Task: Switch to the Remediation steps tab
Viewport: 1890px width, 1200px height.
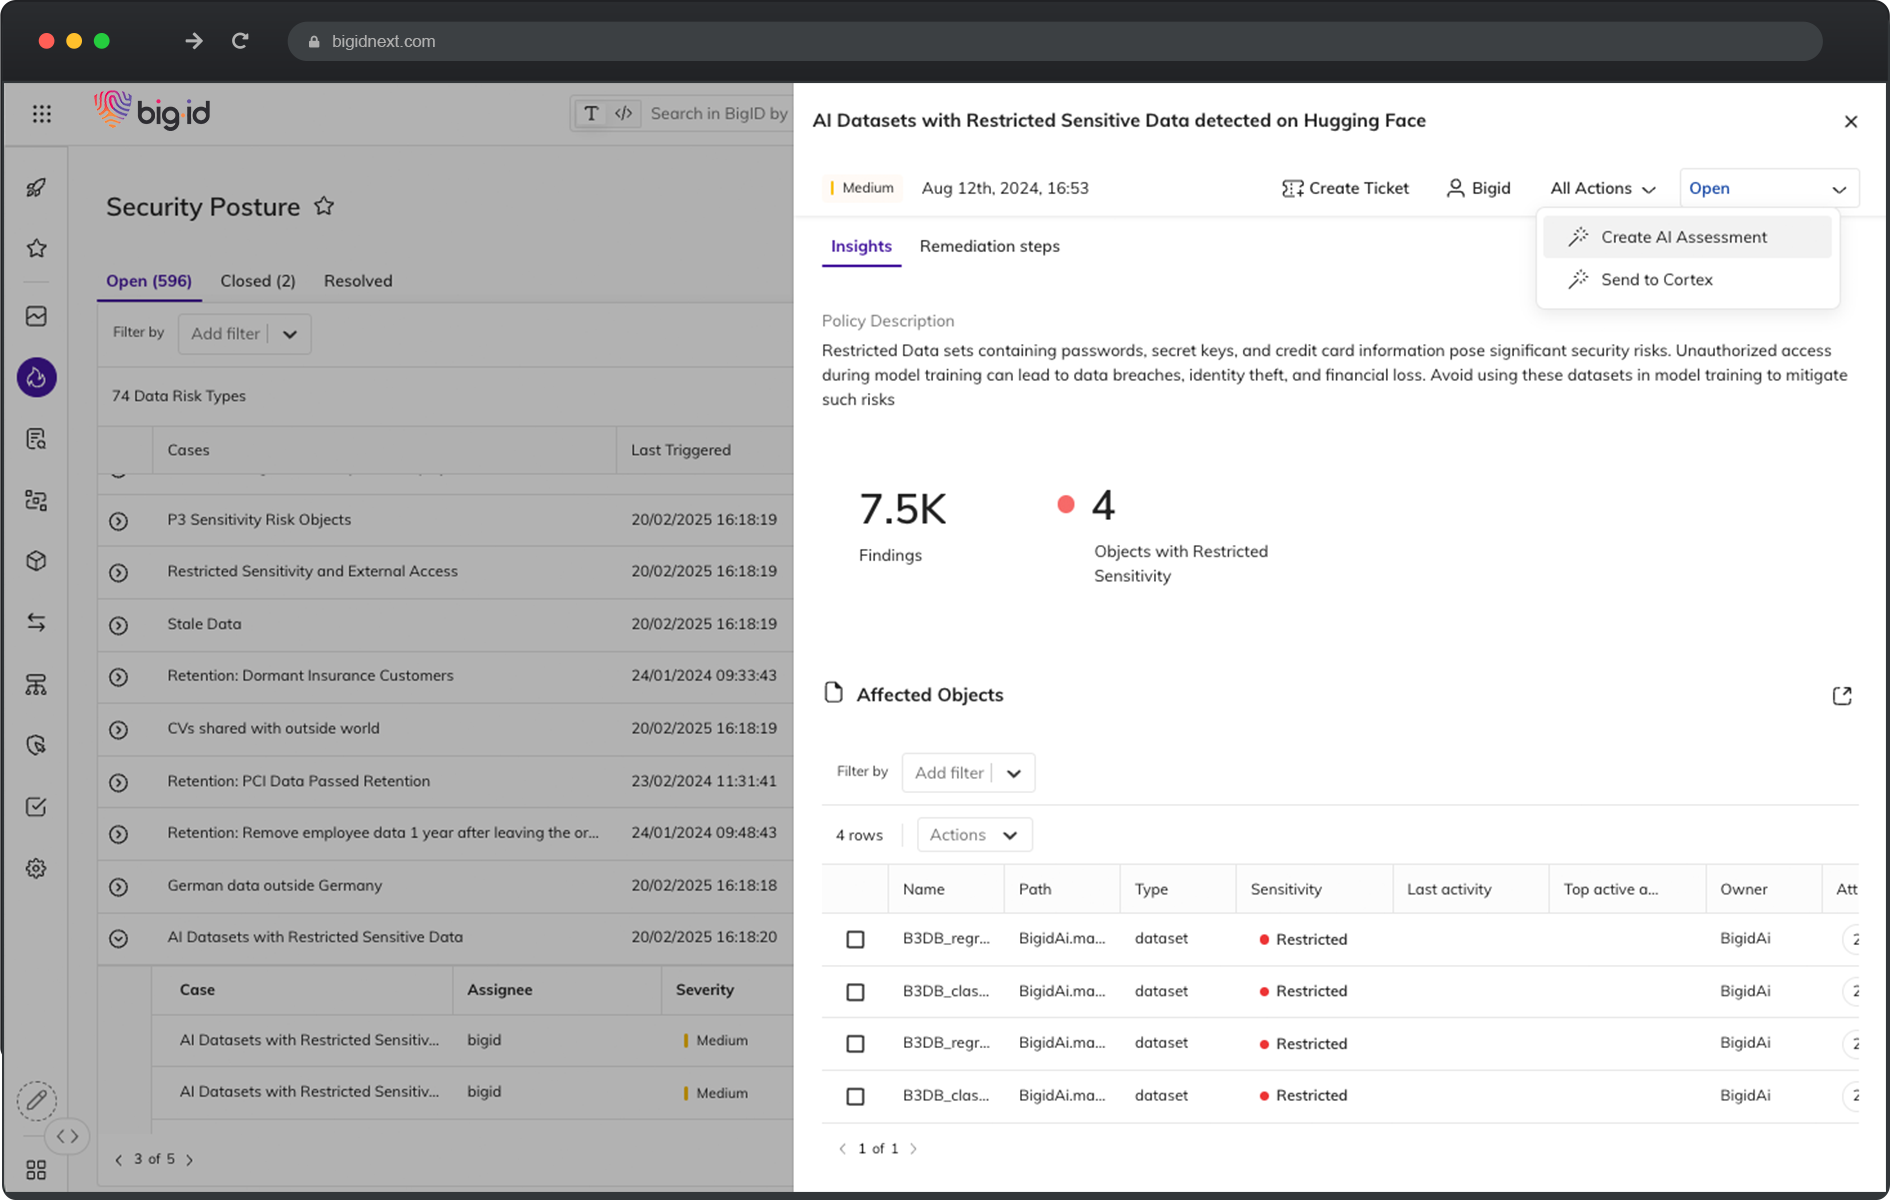Action: click(989, 246)
